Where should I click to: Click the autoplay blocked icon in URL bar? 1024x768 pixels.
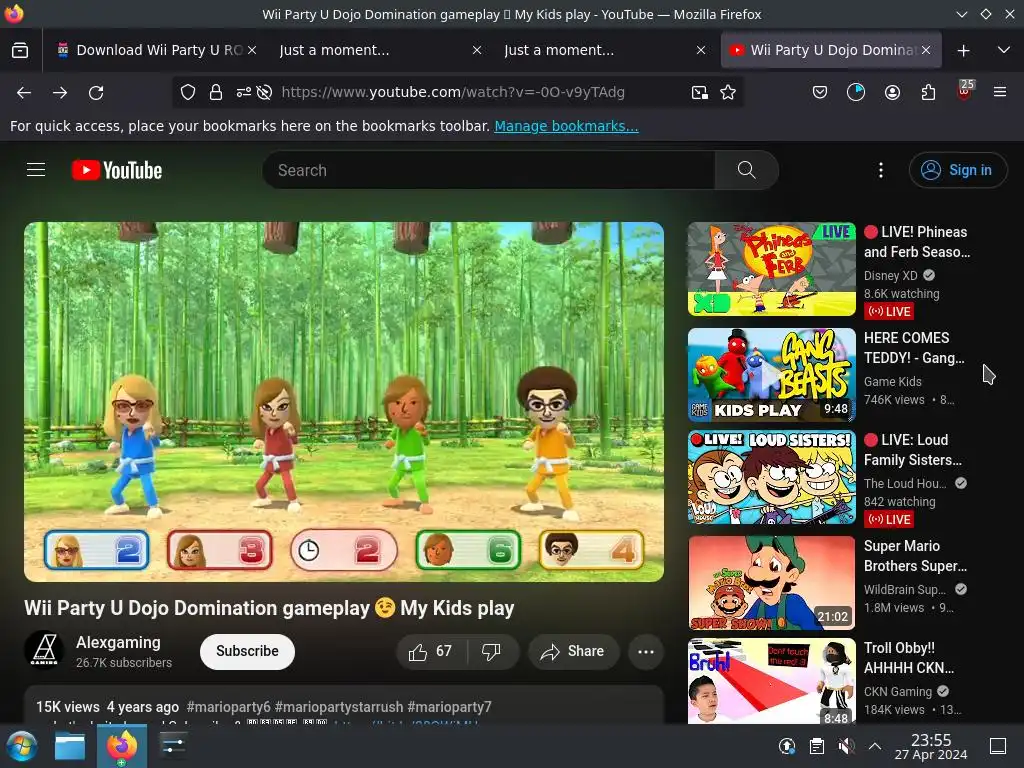pyautogui.click(x=264, y=93)
